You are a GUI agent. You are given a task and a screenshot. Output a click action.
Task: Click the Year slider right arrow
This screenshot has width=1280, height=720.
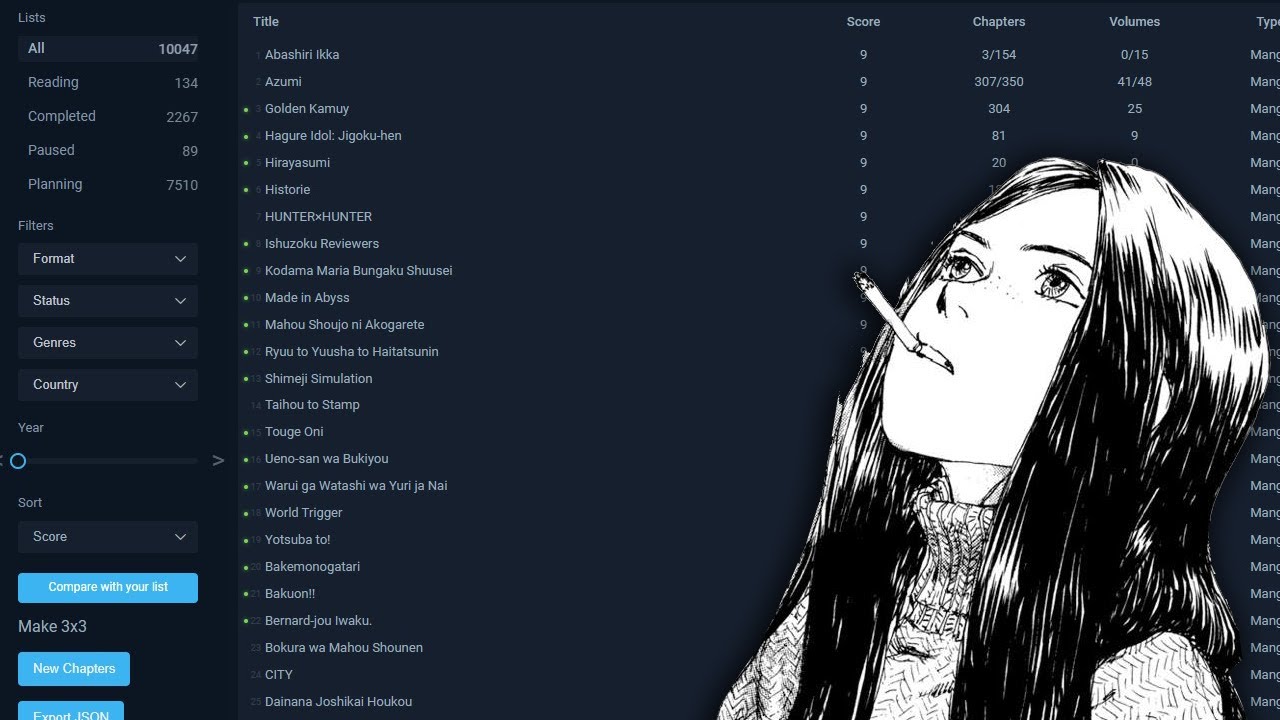pyautogui.click(x=218, y=461)
